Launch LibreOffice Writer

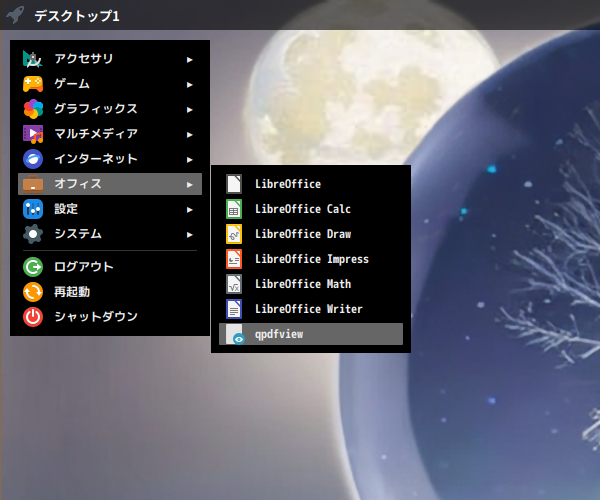pyautogui.click(x=311, y=309)
